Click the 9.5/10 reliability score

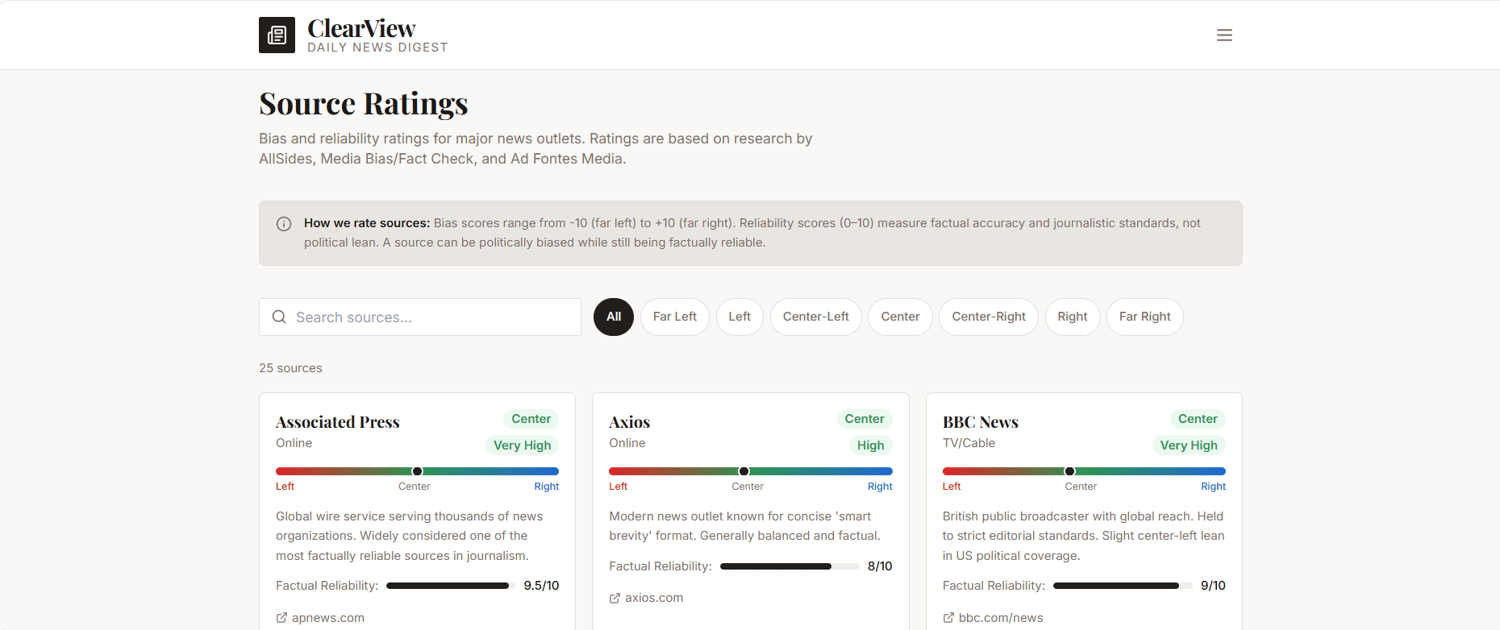[542, 586]
